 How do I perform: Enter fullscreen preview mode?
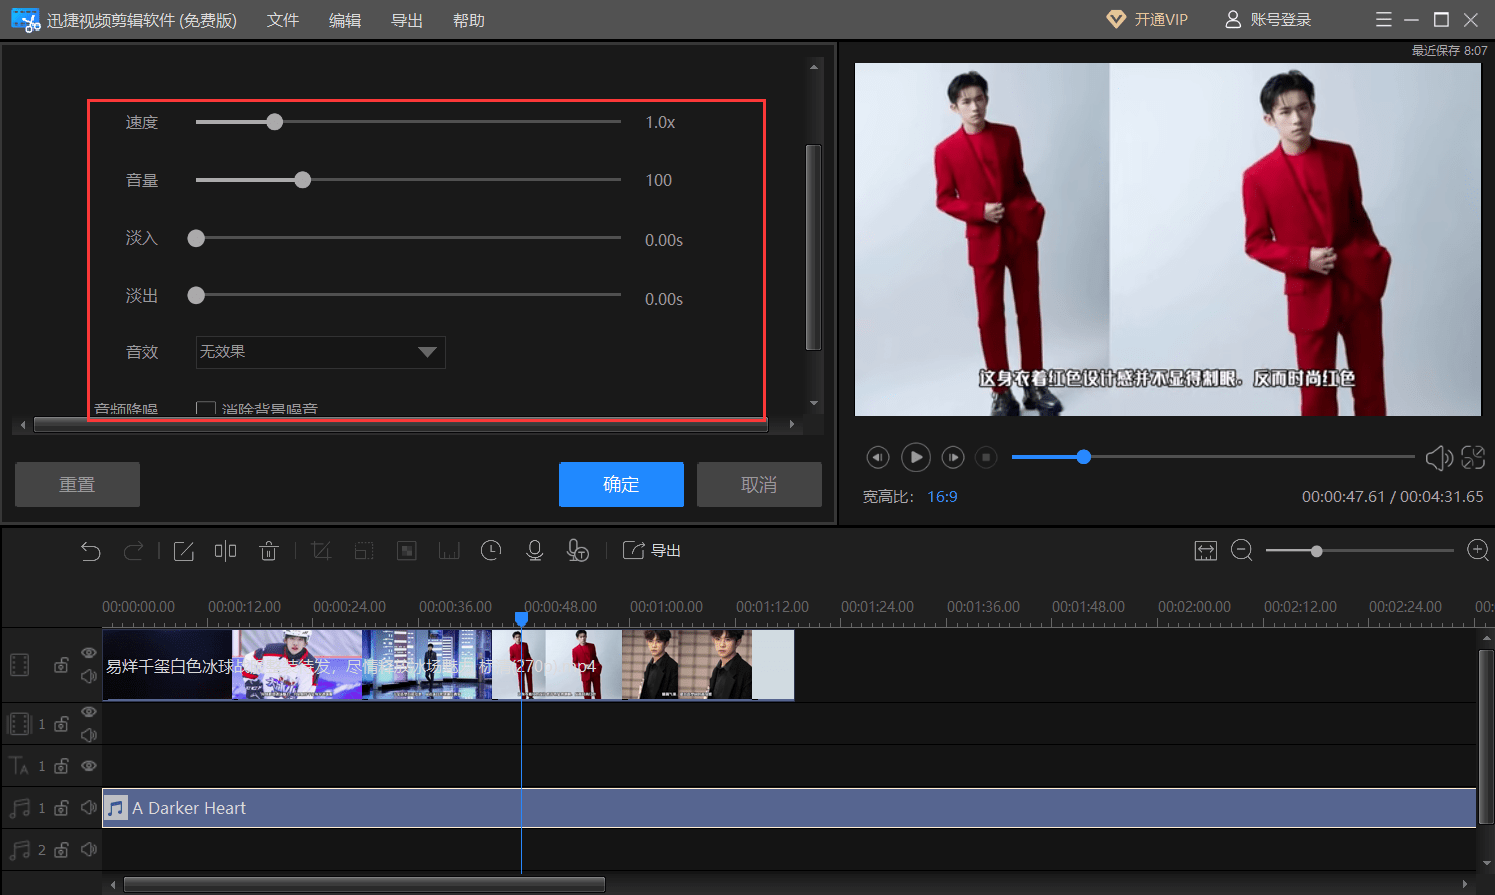(x=1473, y=458)
